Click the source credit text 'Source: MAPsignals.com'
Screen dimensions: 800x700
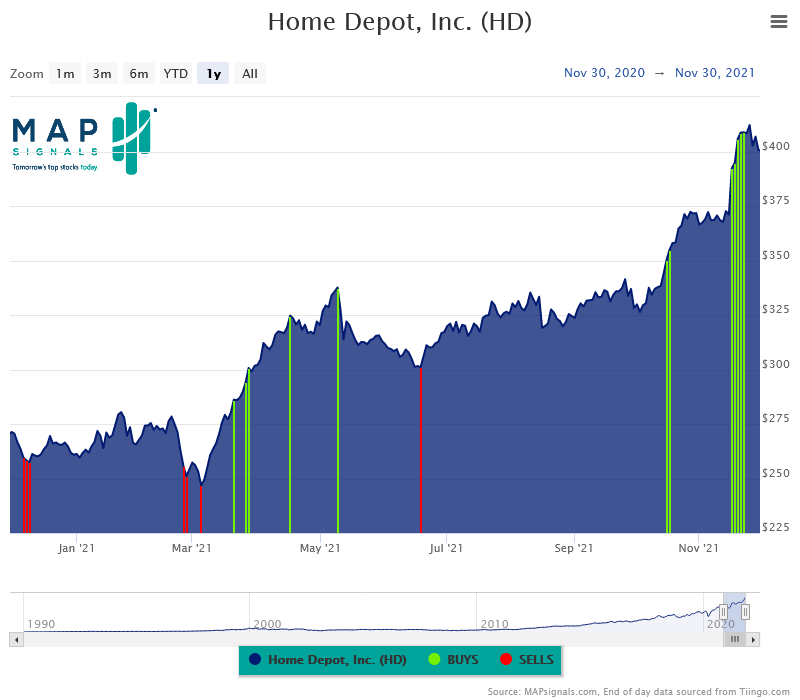pos(542,692)
